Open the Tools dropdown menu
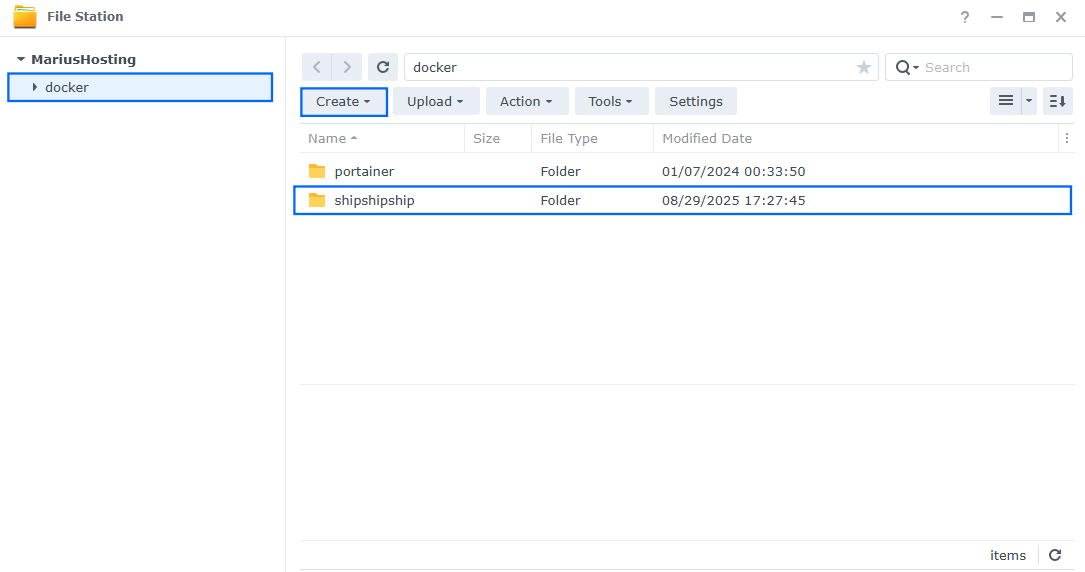The height and width of the screenshot is (572, 1085). point(610,101)
